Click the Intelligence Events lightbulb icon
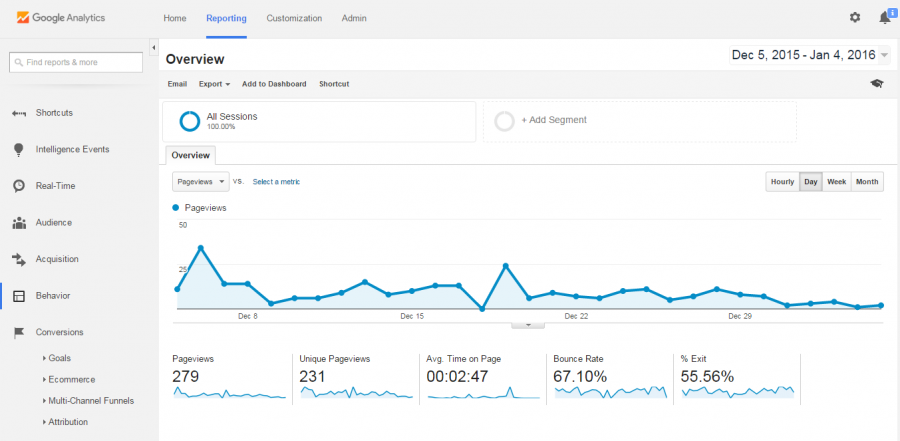Screen dimensions: 900x441 (x=19, y=150)
